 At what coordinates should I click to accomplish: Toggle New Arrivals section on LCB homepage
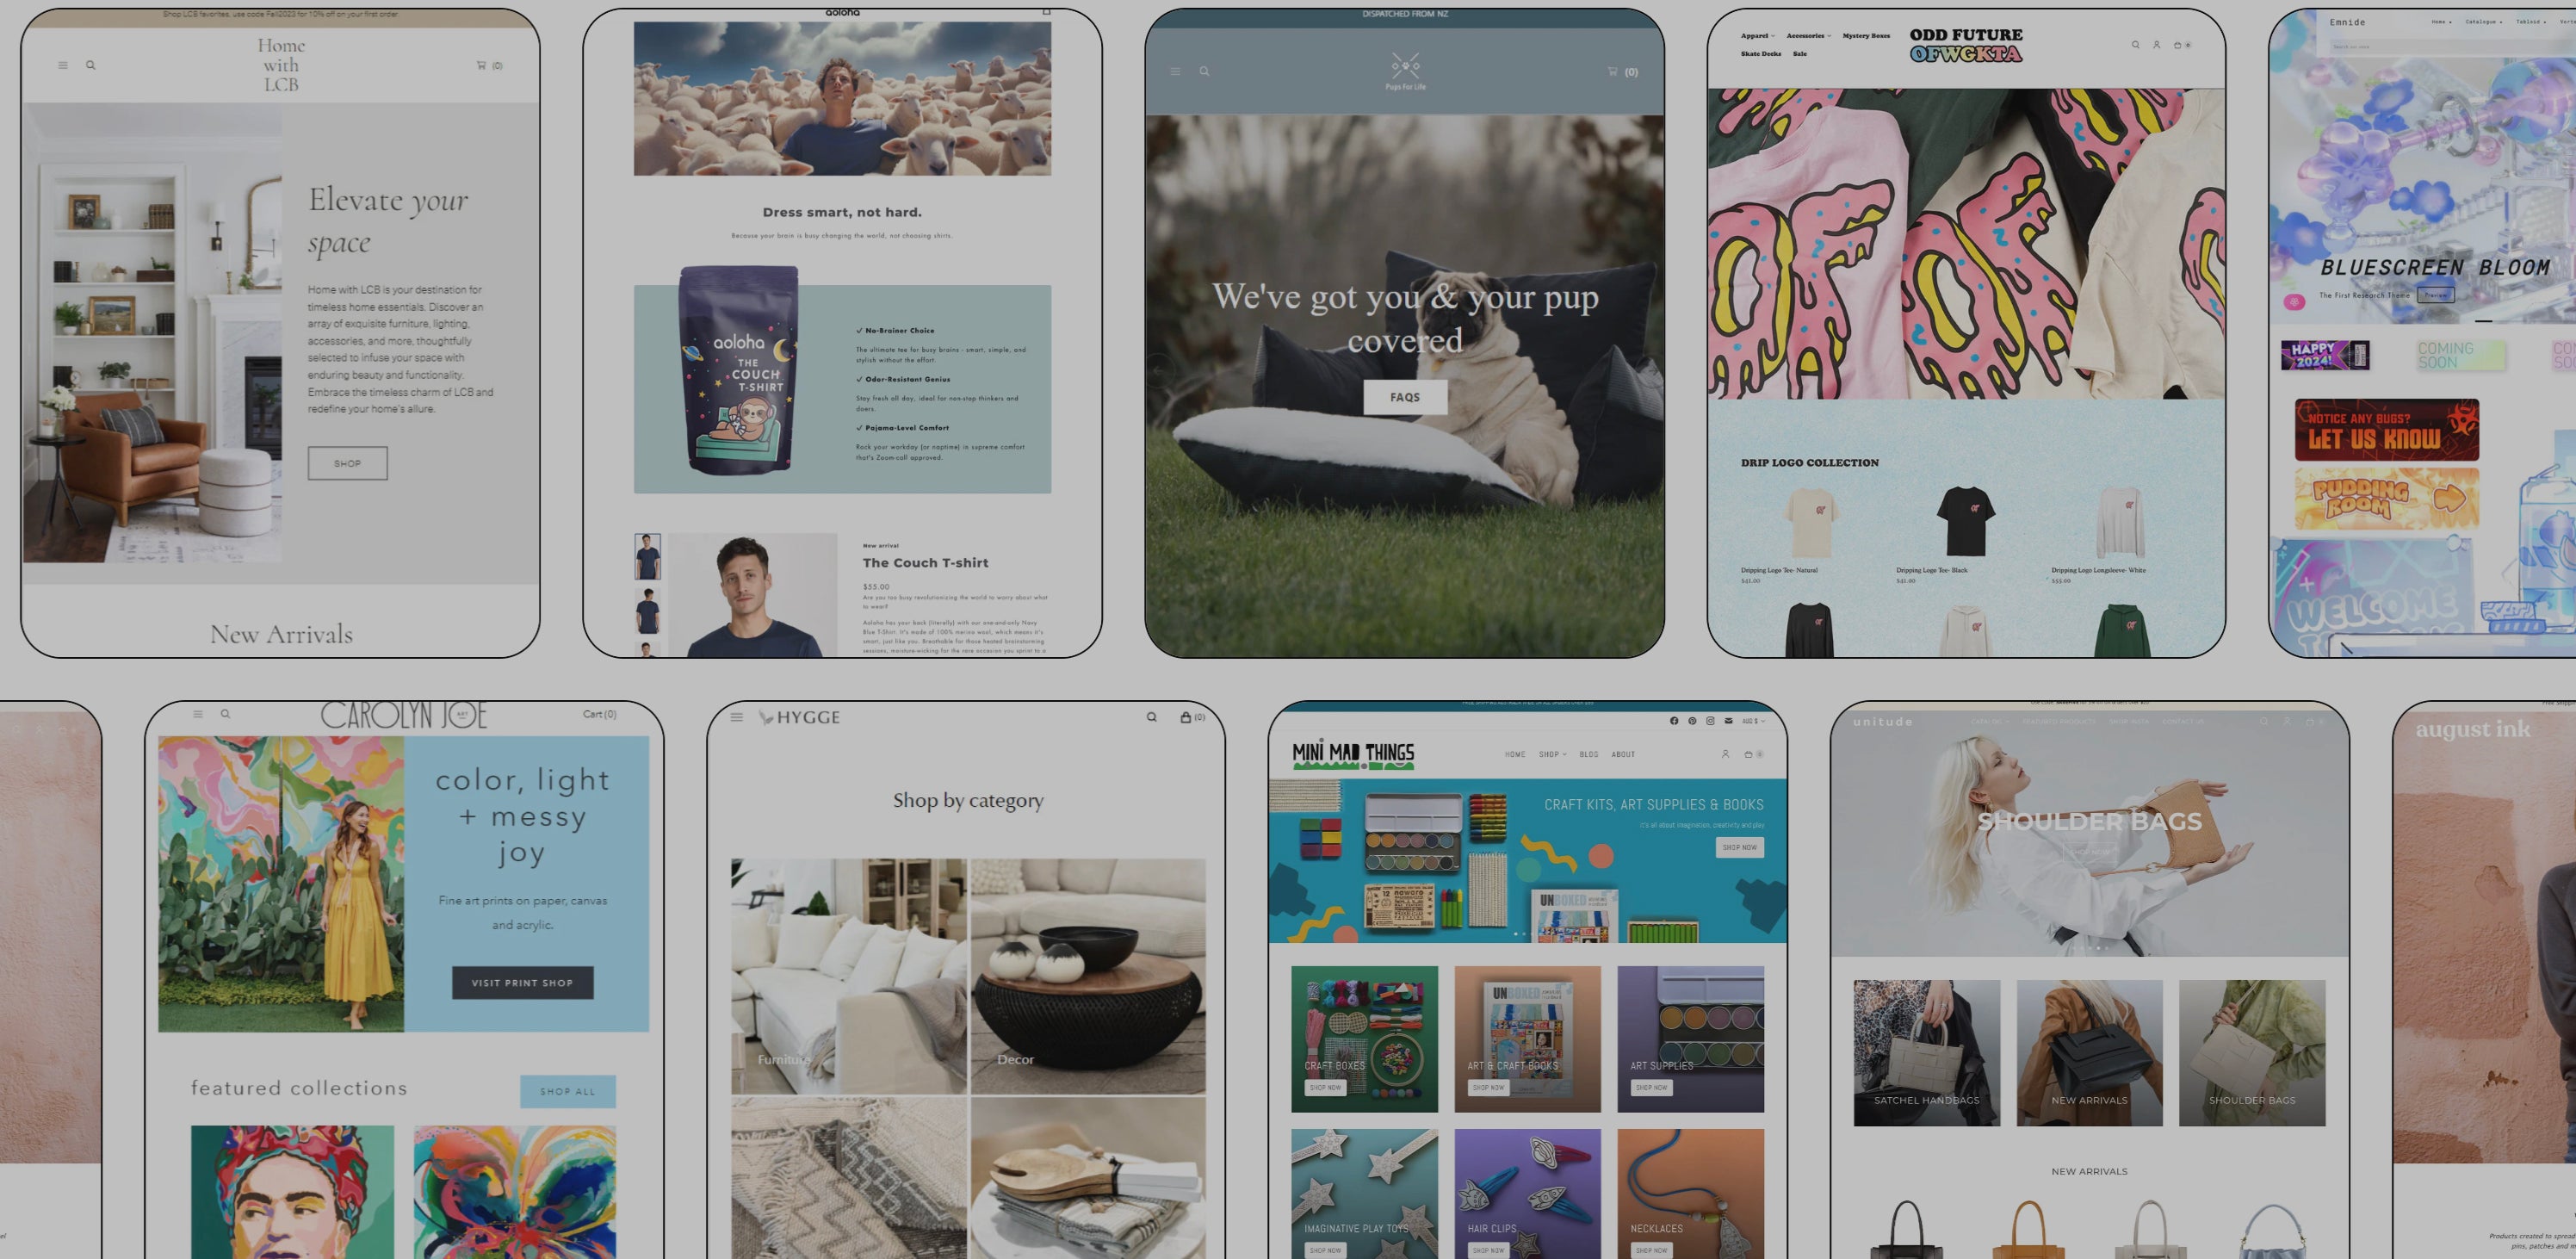click(x=279, y=633)
